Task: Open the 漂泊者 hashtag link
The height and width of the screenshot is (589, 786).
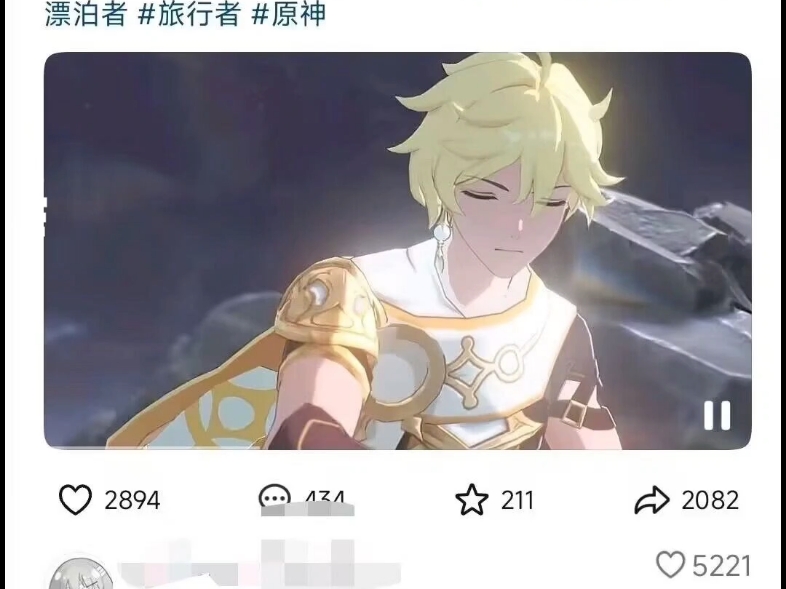Action: [85, 14]
